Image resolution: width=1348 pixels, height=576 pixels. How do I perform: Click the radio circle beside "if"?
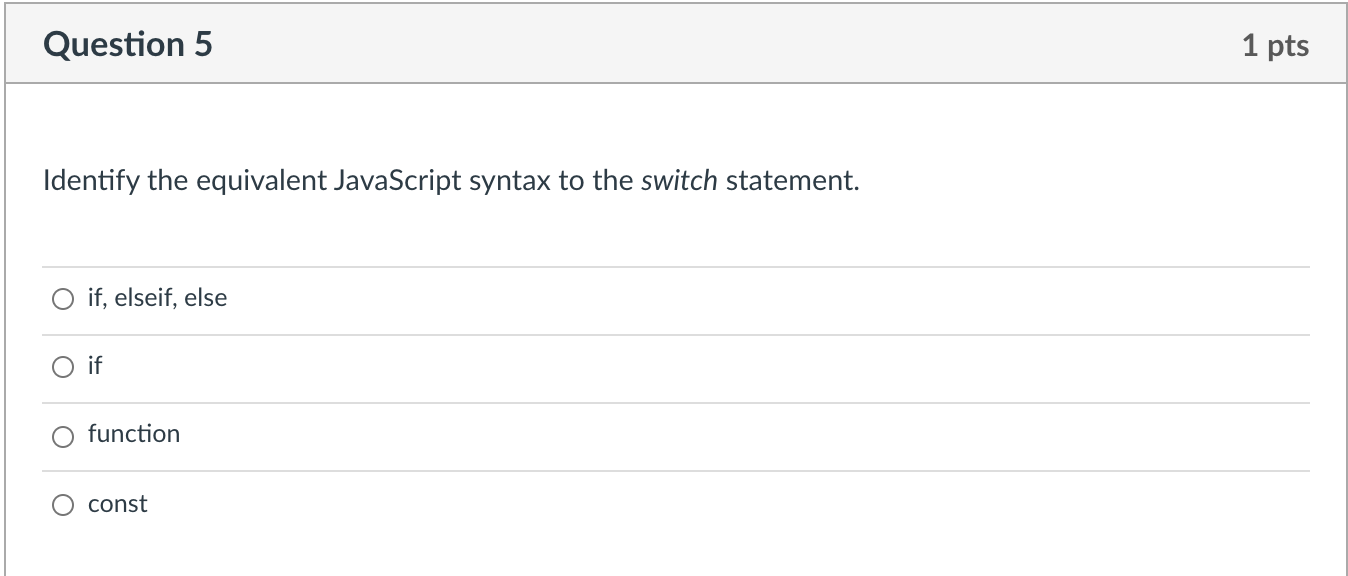(x=62, y=366)
